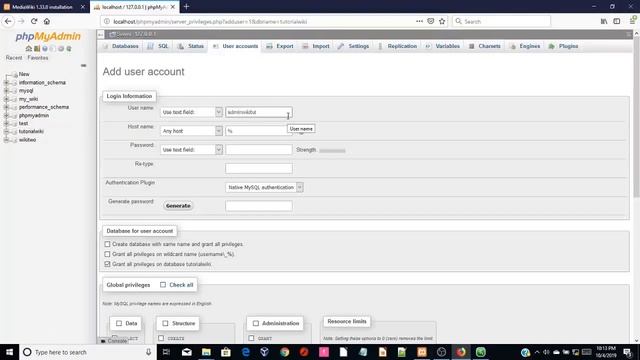Click the Pocket save icon in address bar
The width and height of the screenshot is (640, 360).
(431, 21)
